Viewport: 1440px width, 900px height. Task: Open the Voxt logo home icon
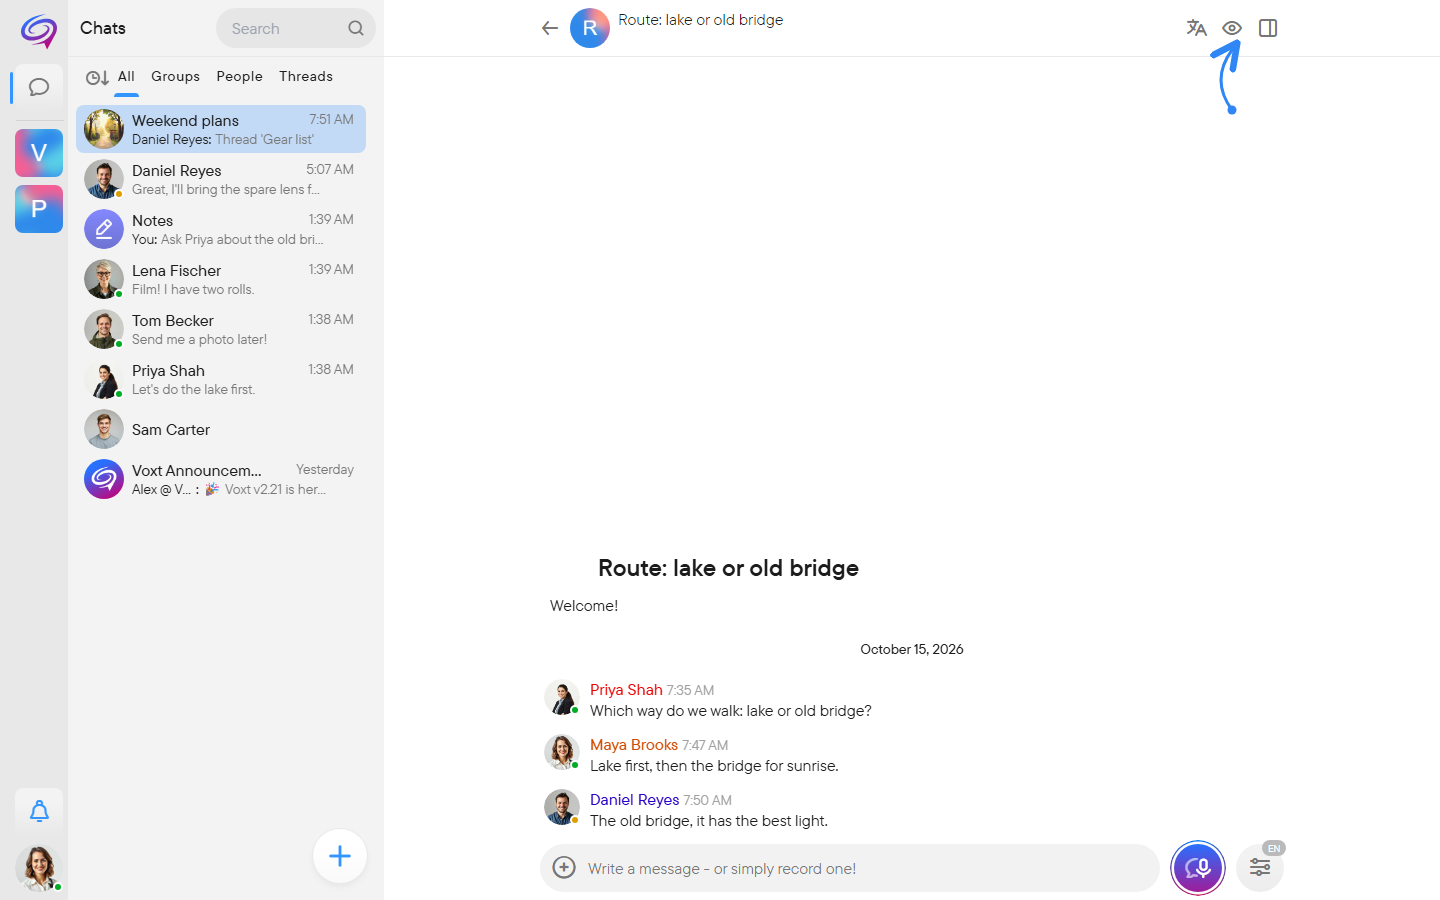[x=39, y=31]
